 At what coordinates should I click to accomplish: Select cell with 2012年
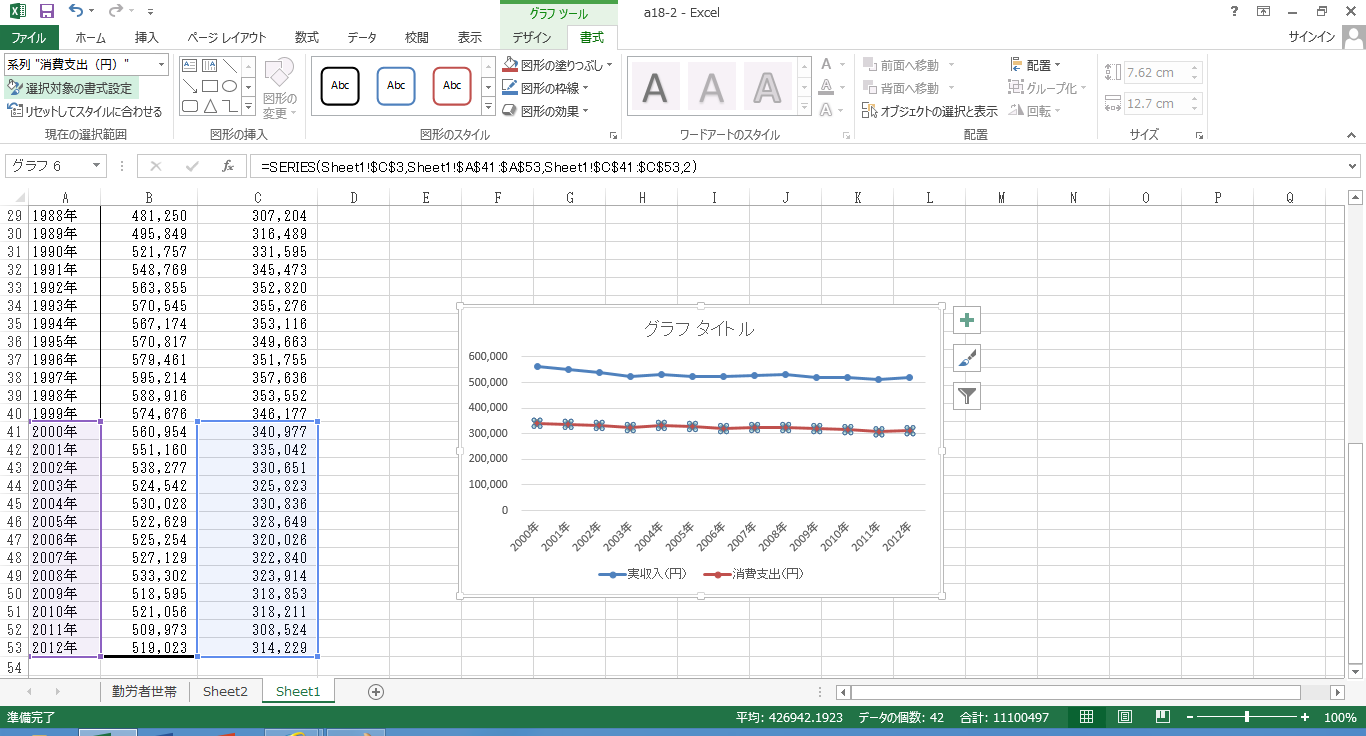tap(64, 647)
